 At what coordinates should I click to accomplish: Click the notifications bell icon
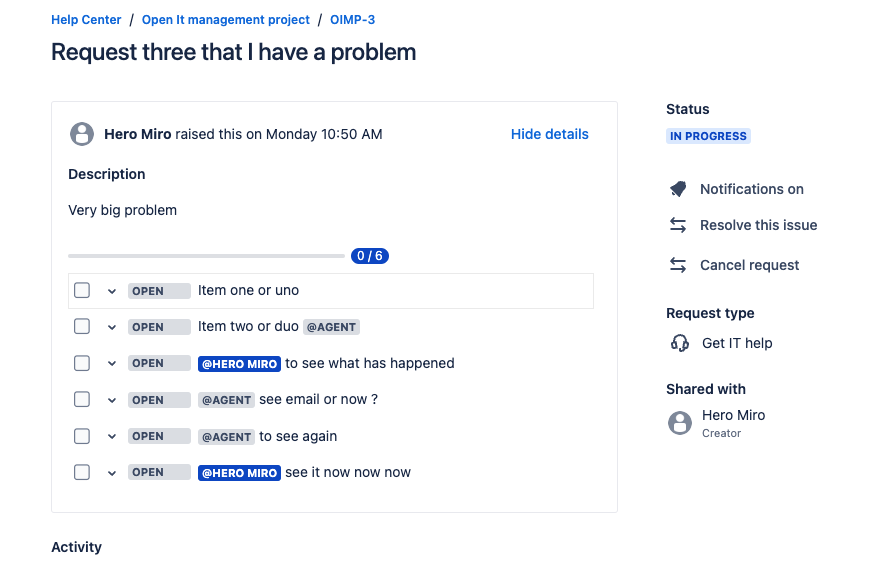coord(678,189)
